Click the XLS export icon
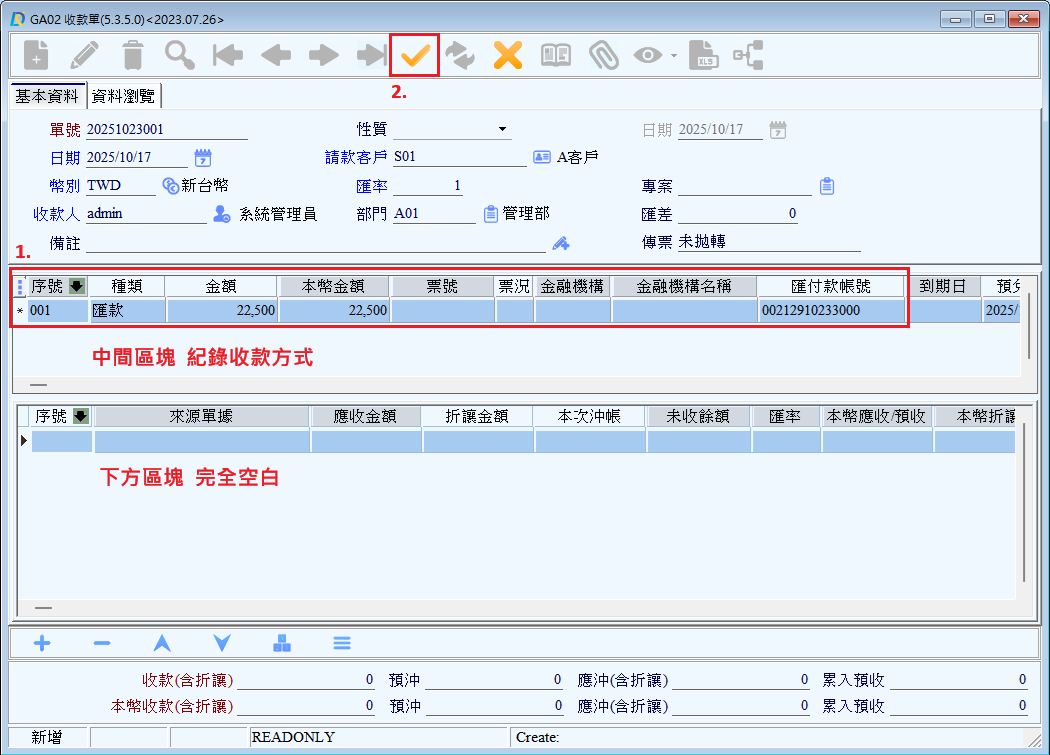The width and height of the screenshot is (1050, 755). coord(705,55)
